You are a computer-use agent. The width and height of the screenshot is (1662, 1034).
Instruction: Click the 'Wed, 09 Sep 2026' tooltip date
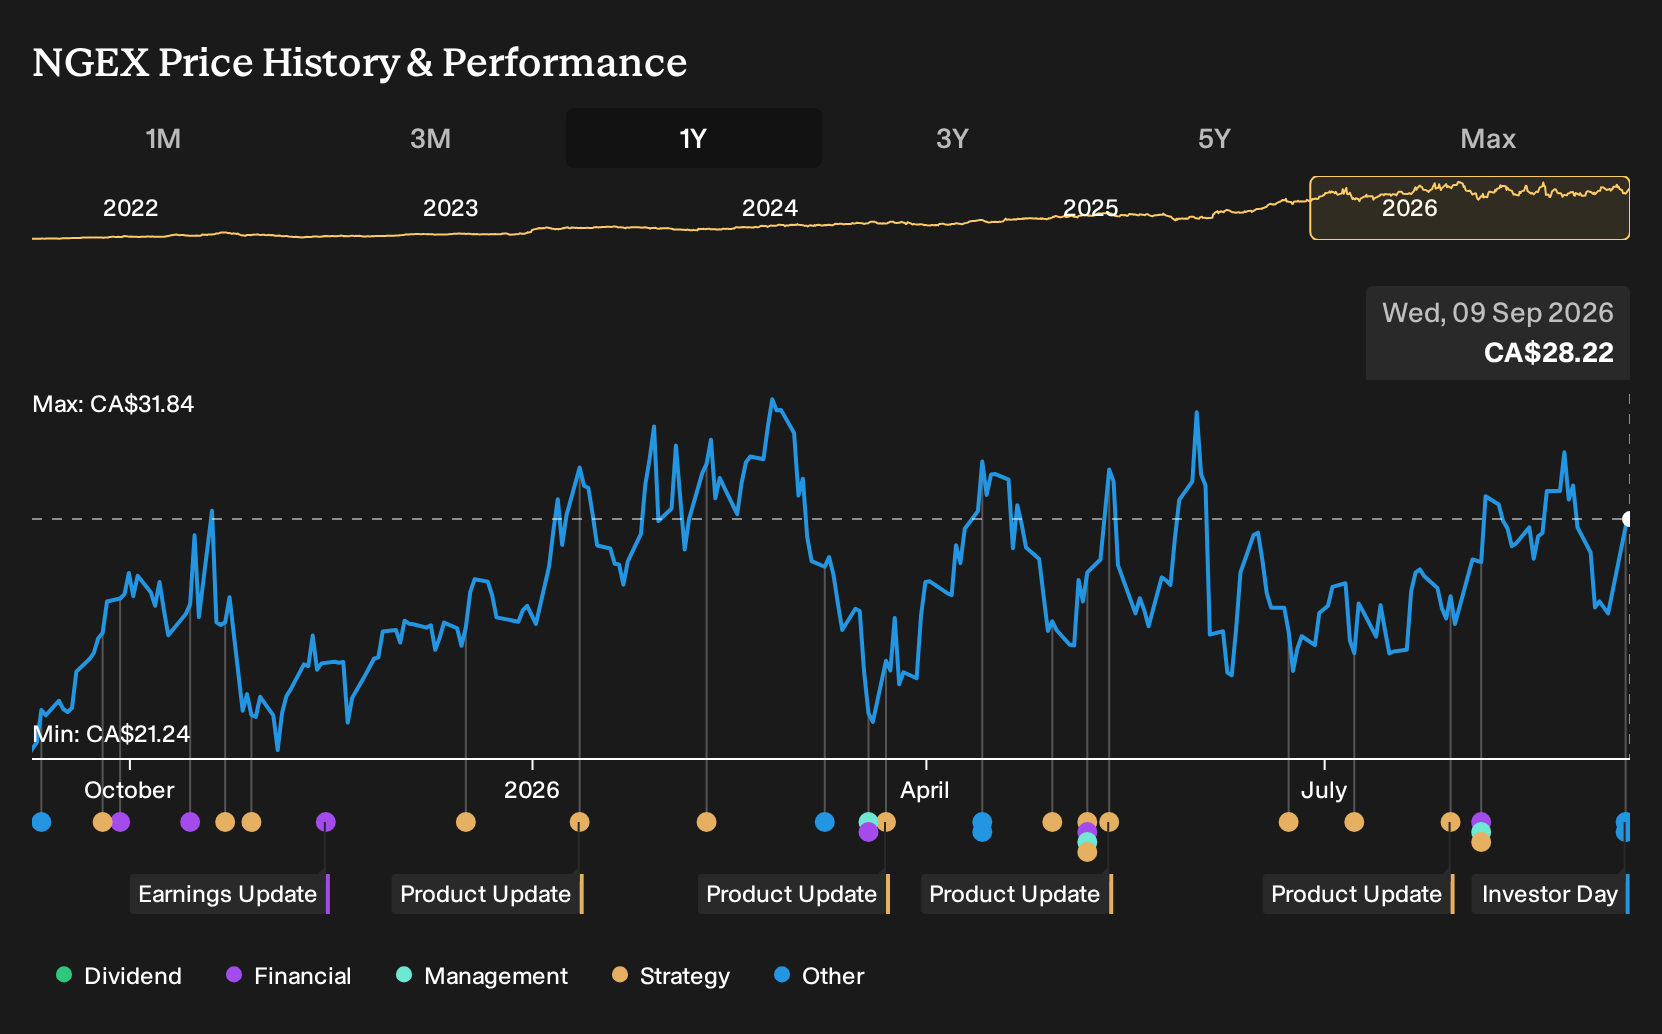coord(1498,313)
